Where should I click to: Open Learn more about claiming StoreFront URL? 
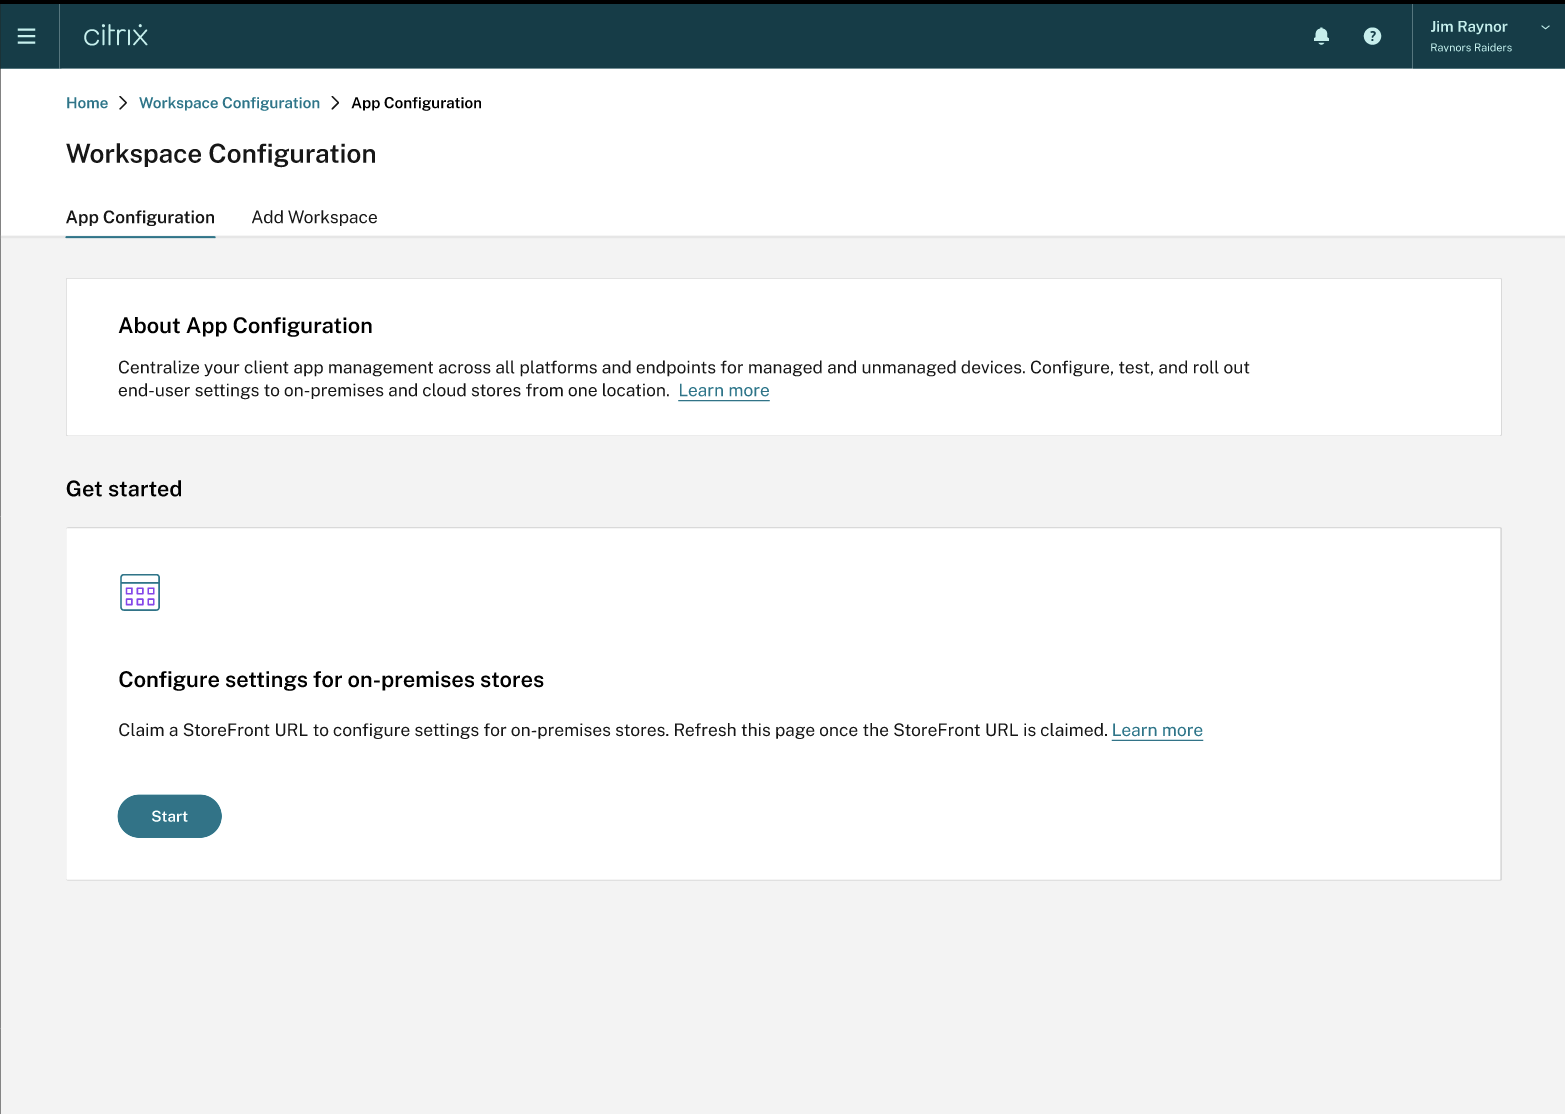[1156, 730]
